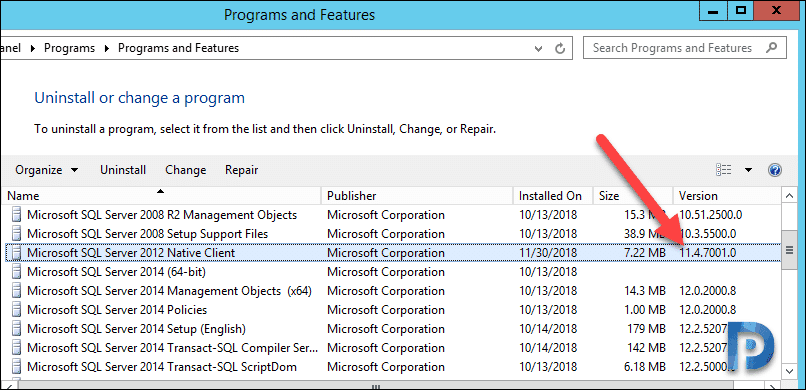Click the icon of SQL Server 2014 Policies
The width and height of the screenshot is (806, 390).
(17, 310)
